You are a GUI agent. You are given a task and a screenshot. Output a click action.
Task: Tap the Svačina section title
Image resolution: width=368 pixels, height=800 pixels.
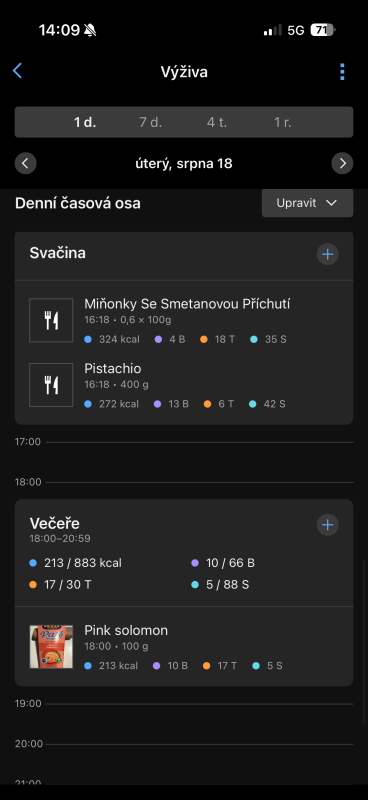coord(57,253)
